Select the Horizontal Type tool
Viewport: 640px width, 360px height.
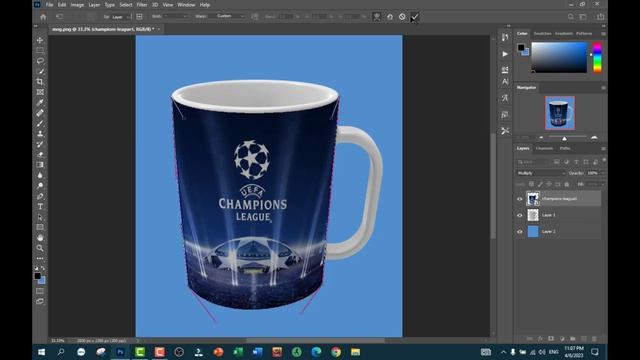40,207
